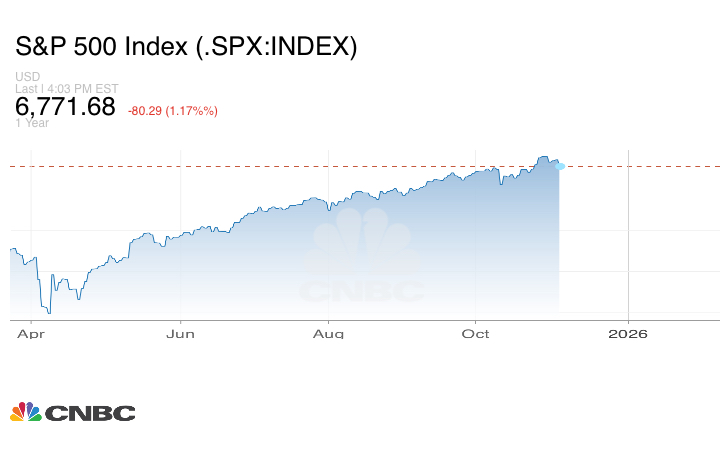720x450 pixels.
Task: Click the CNBC wordmark beside the peacock logo
Action: pos(89,413)
